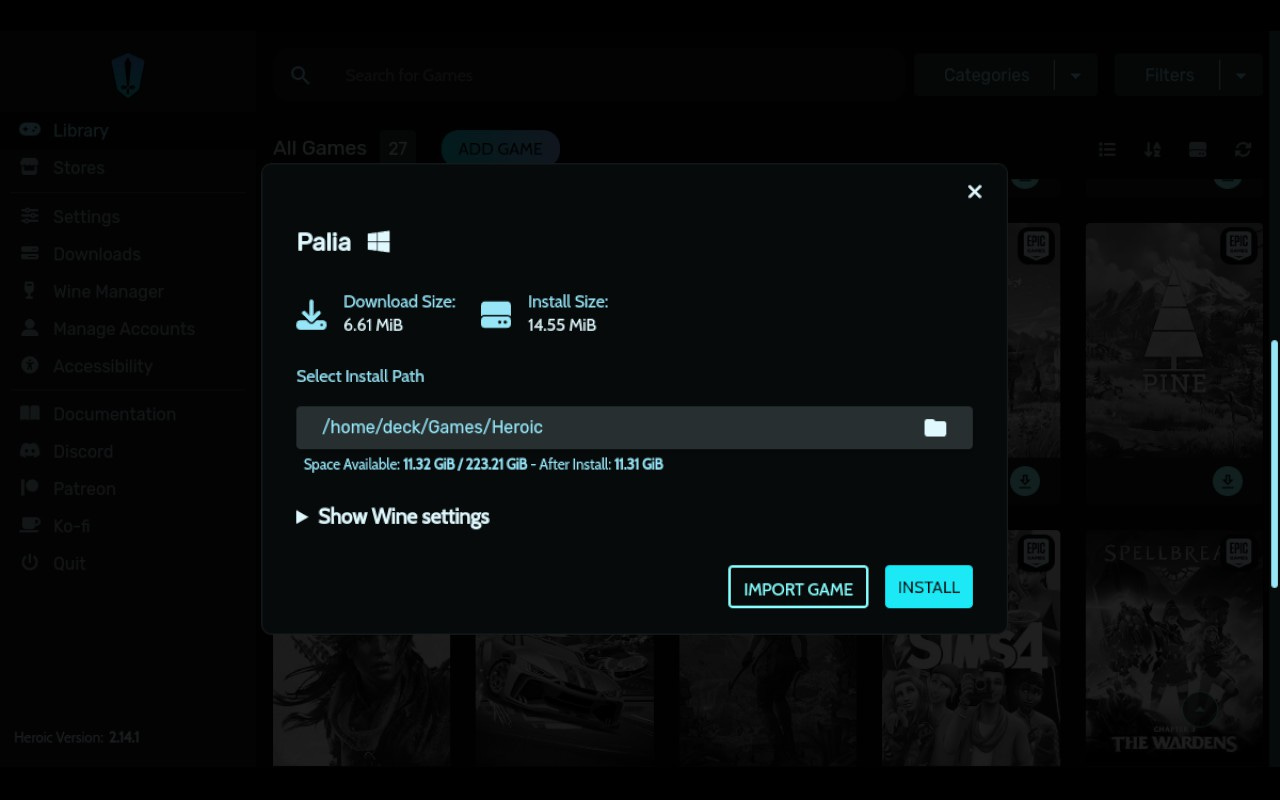This screenshot has width=1280, height=800.
Task: Click the Accessibility sidebar icon
Action: (x=30, y=366)
